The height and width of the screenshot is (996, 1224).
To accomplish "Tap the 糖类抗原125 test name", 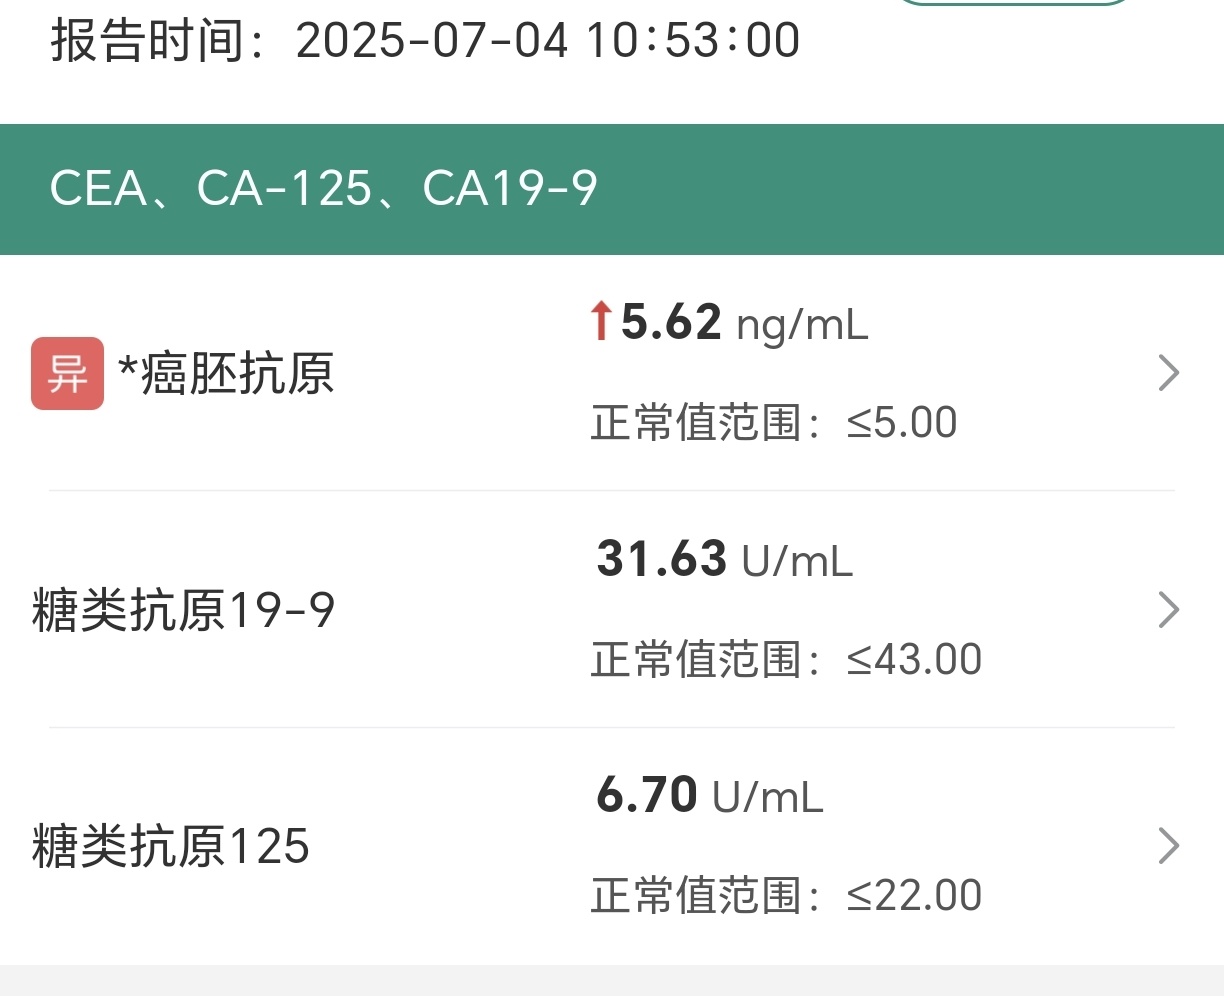I will point(171,846).
